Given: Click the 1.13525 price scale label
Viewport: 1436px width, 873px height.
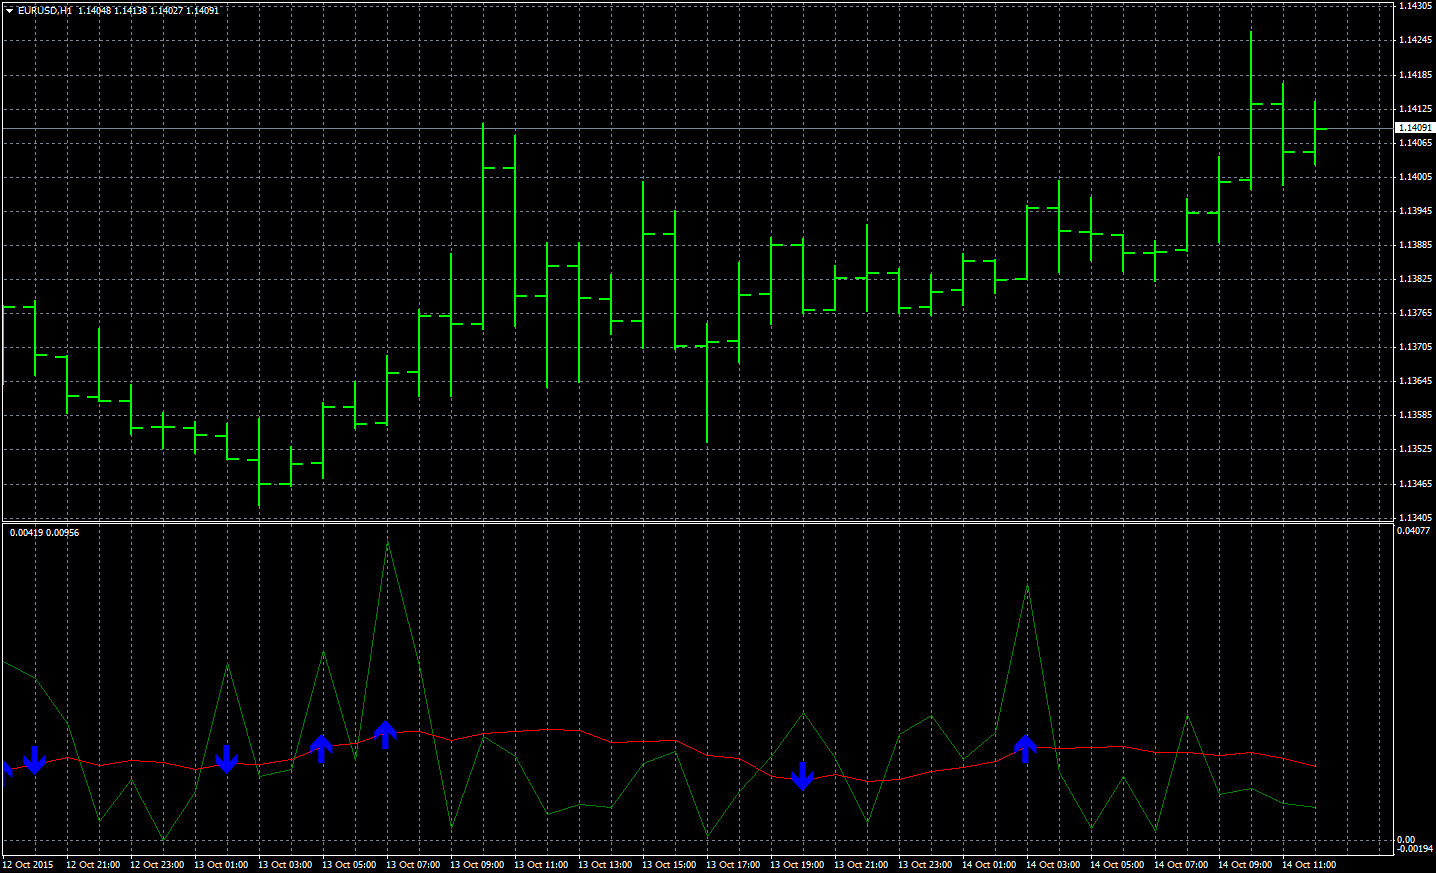Looking at the screenshot, I should click(x=1415, y=449).
